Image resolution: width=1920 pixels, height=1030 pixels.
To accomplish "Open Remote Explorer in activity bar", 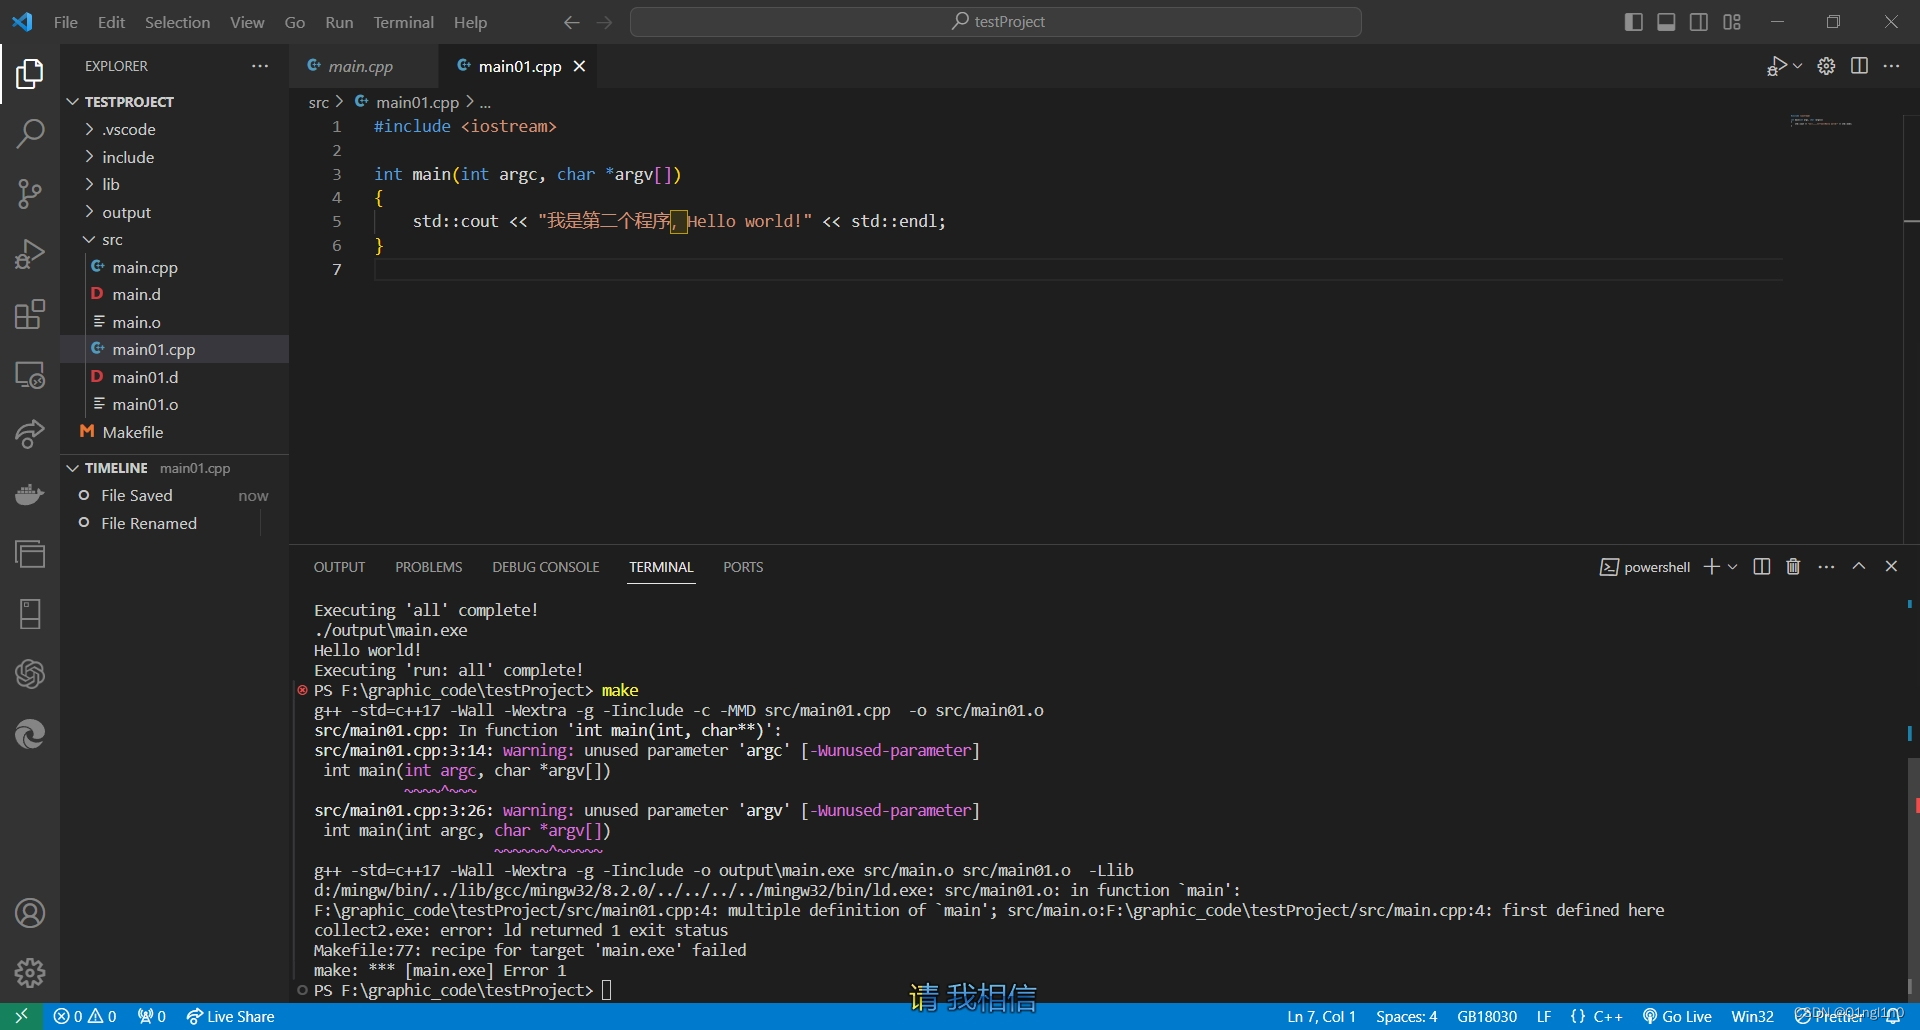I will (30, 375).
